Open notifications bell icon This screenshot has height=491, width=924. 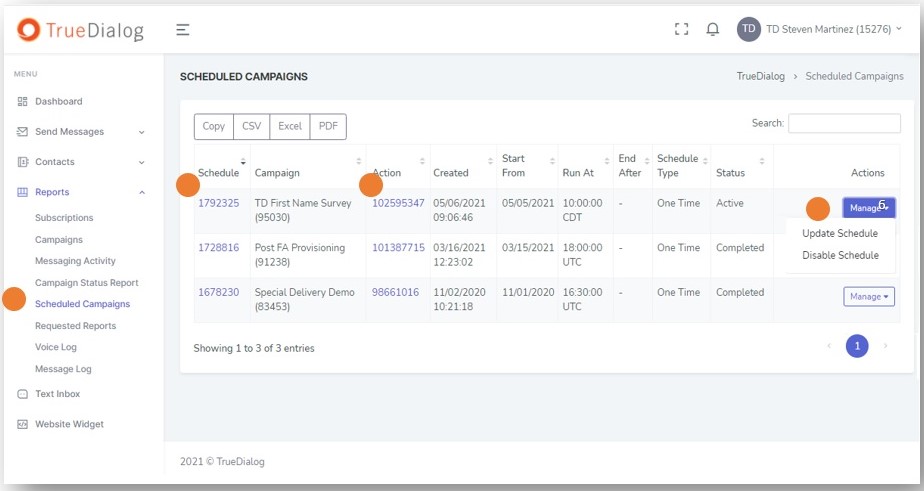712,29
